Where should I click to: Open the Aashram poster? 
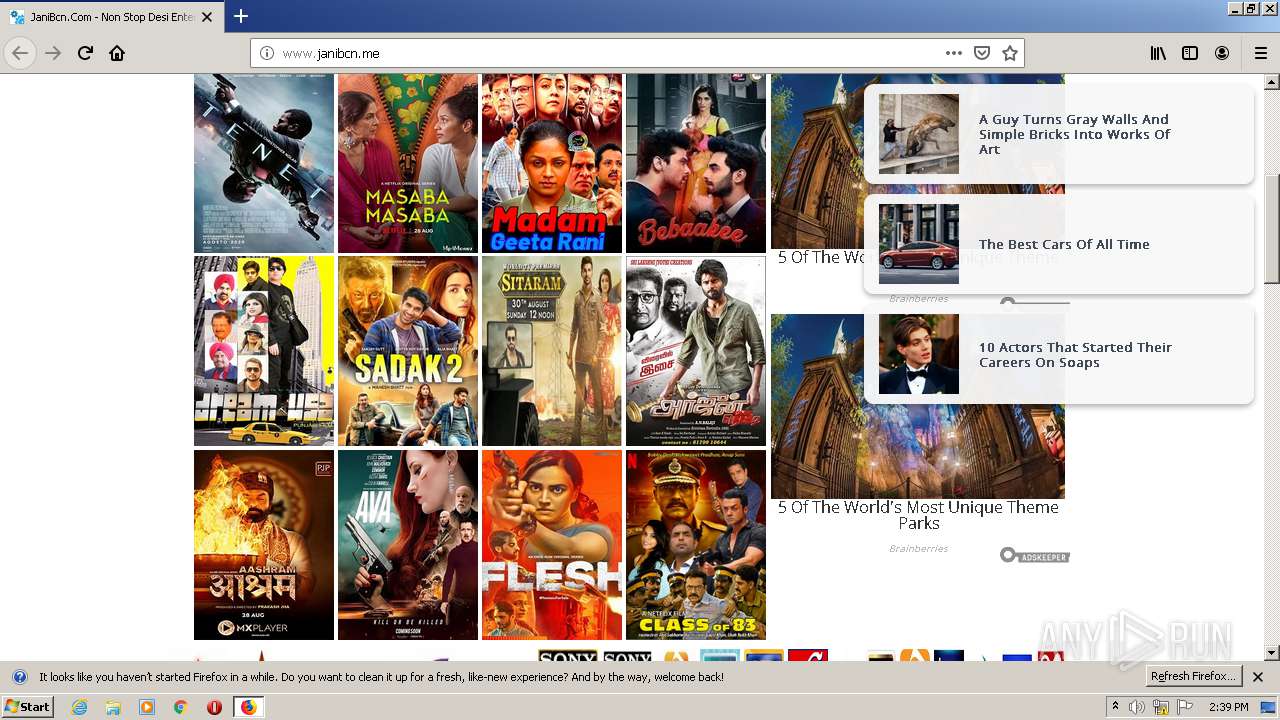264,545
